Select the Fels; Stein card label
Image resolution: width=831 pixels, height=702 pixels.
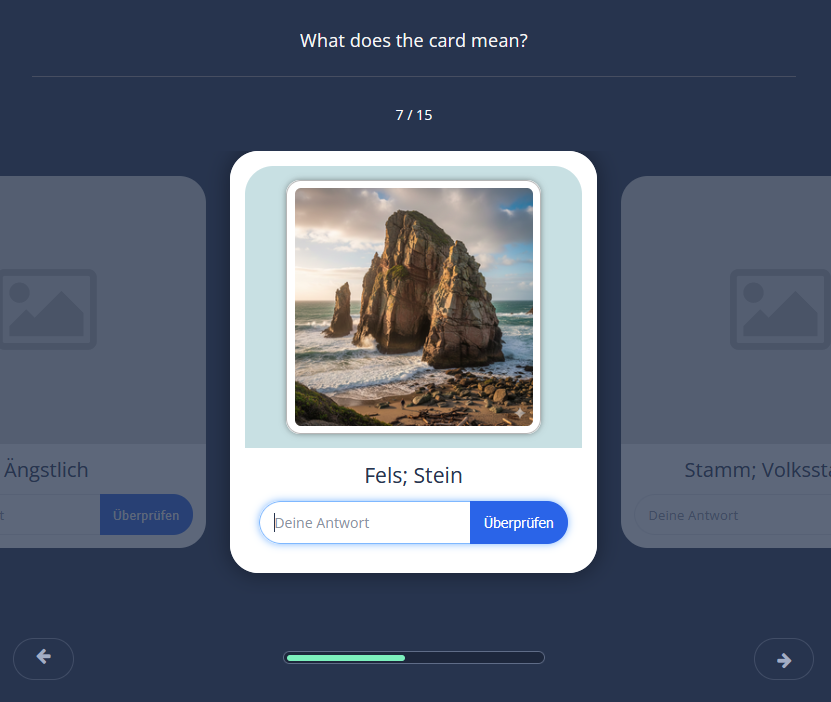(413, 475)
